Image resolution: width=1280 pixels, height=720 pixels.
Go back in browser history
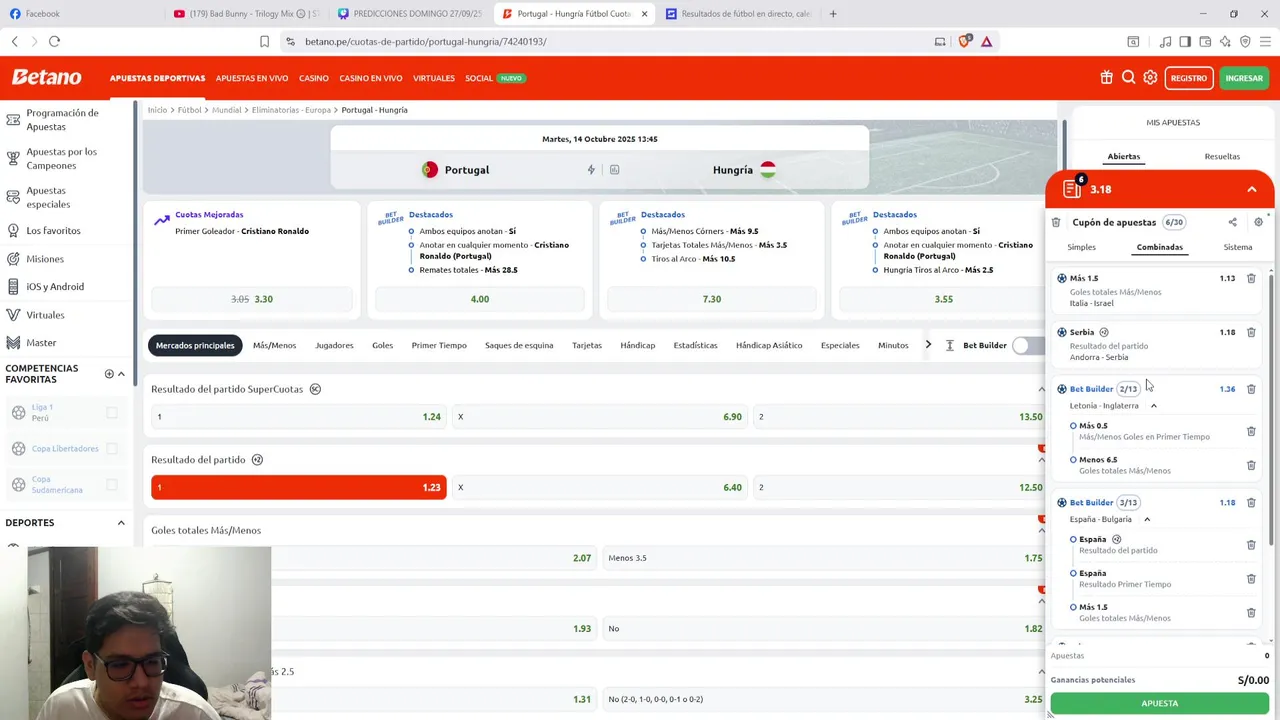[x=15, y=41]
